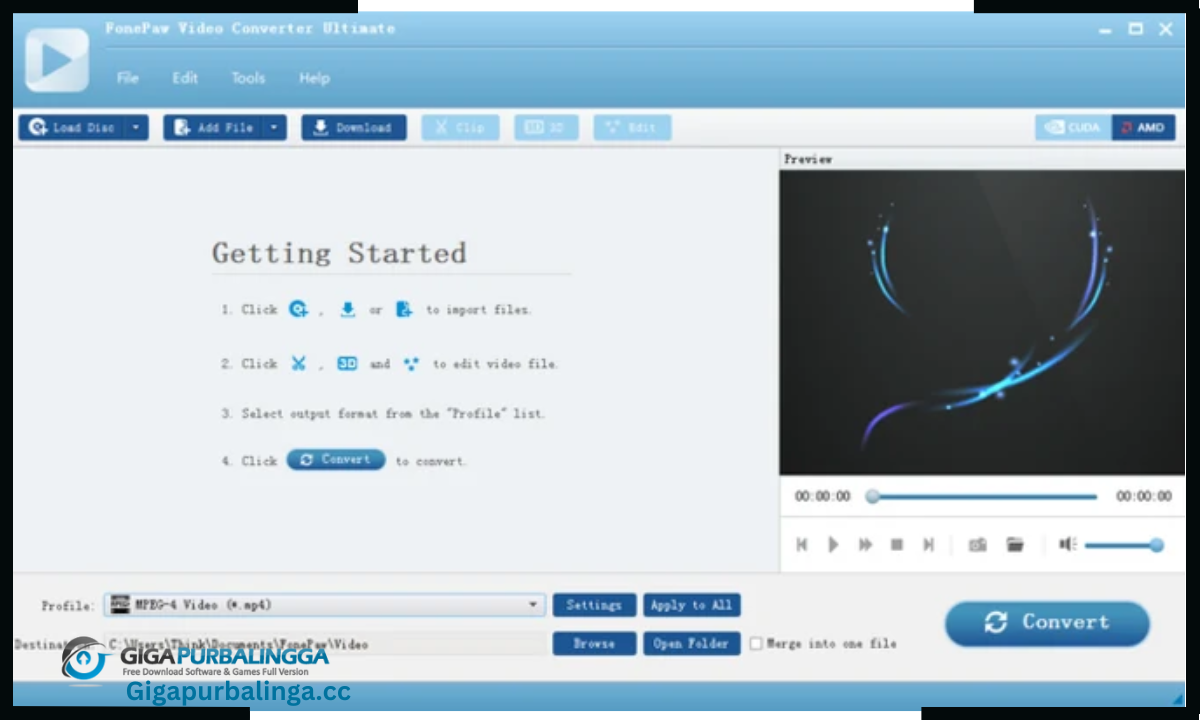This screenshot has height=720, width=1200.
Task: Adjust the volume slider
Action: [1124, 545]
